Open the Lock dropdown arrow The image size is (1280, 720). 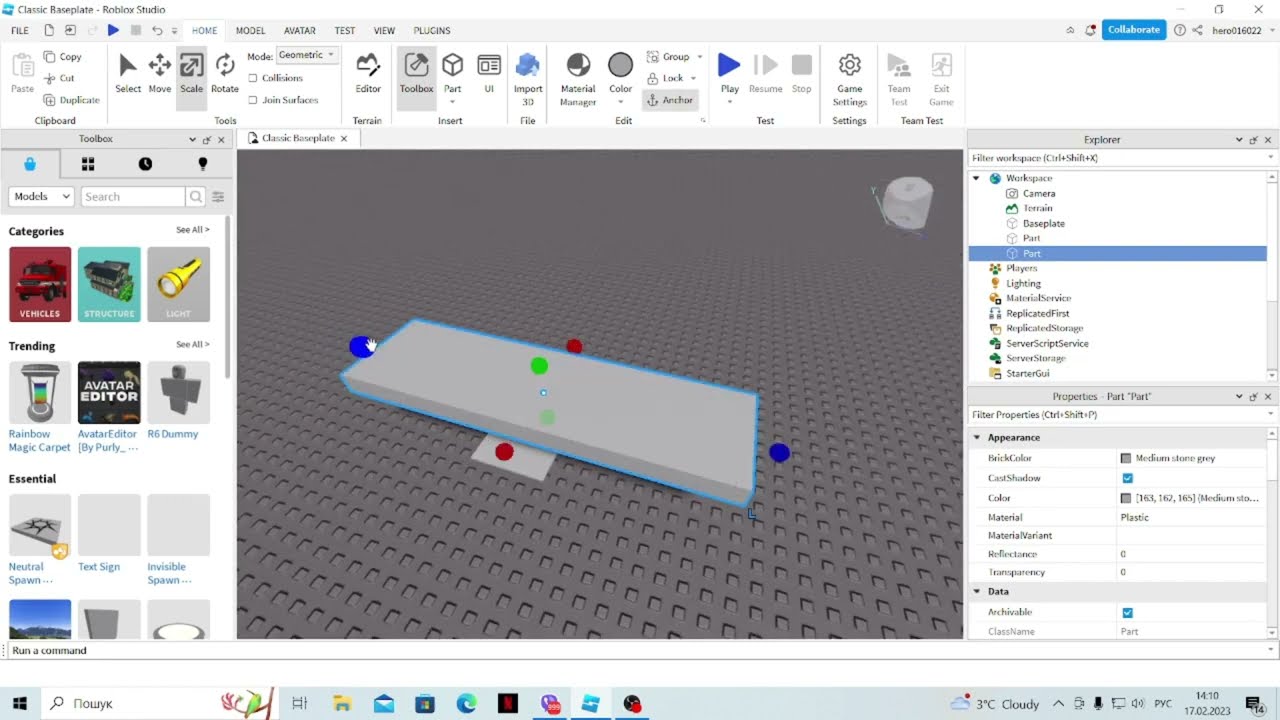point(693,78)
